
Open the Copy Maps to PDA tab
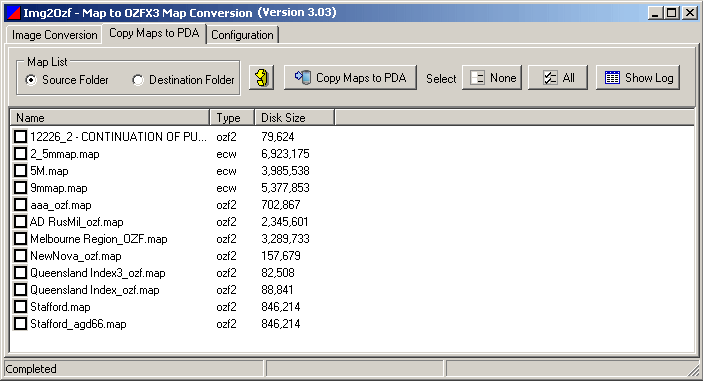pyautogui.click(x=154, y=34)
